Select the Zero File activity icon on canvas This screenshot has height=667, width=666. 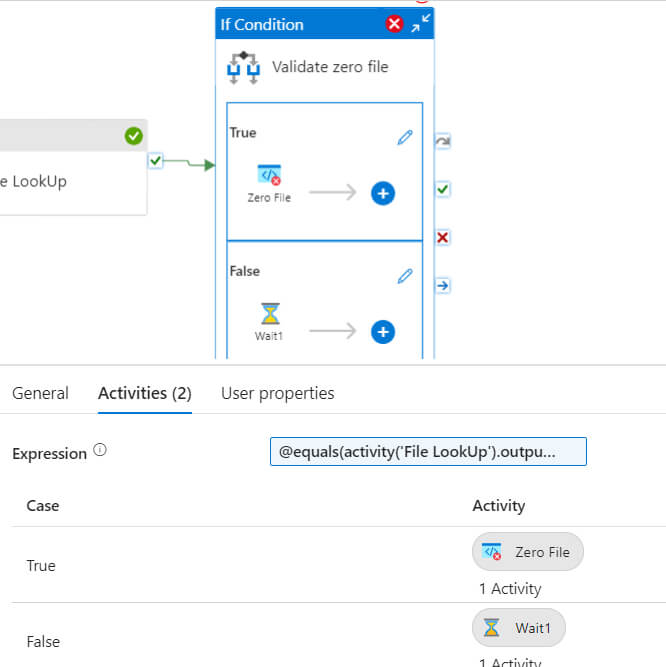point(269,175)
